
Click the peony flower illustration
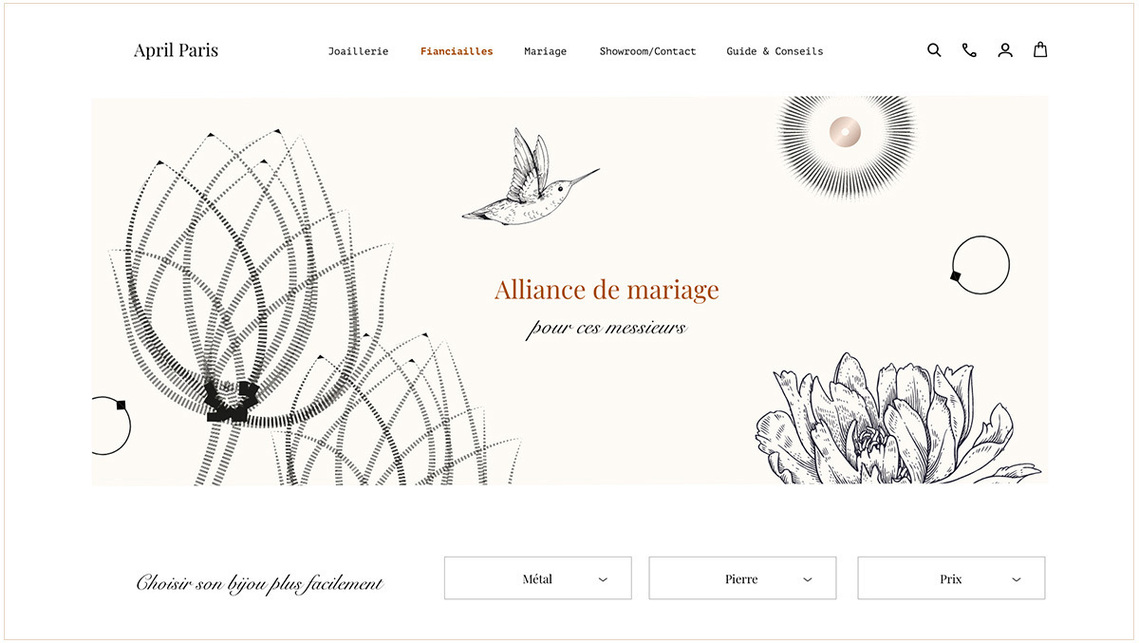coord(897,420)
